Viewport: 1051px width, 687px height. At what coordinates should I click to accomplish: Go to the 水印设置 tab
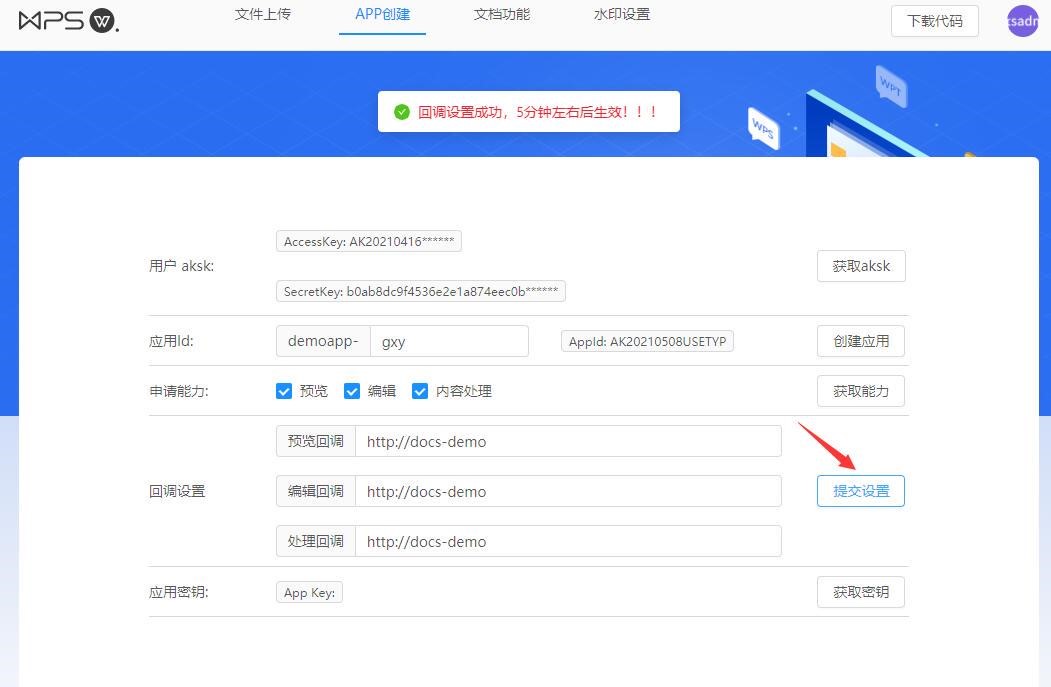pos(622,15)
